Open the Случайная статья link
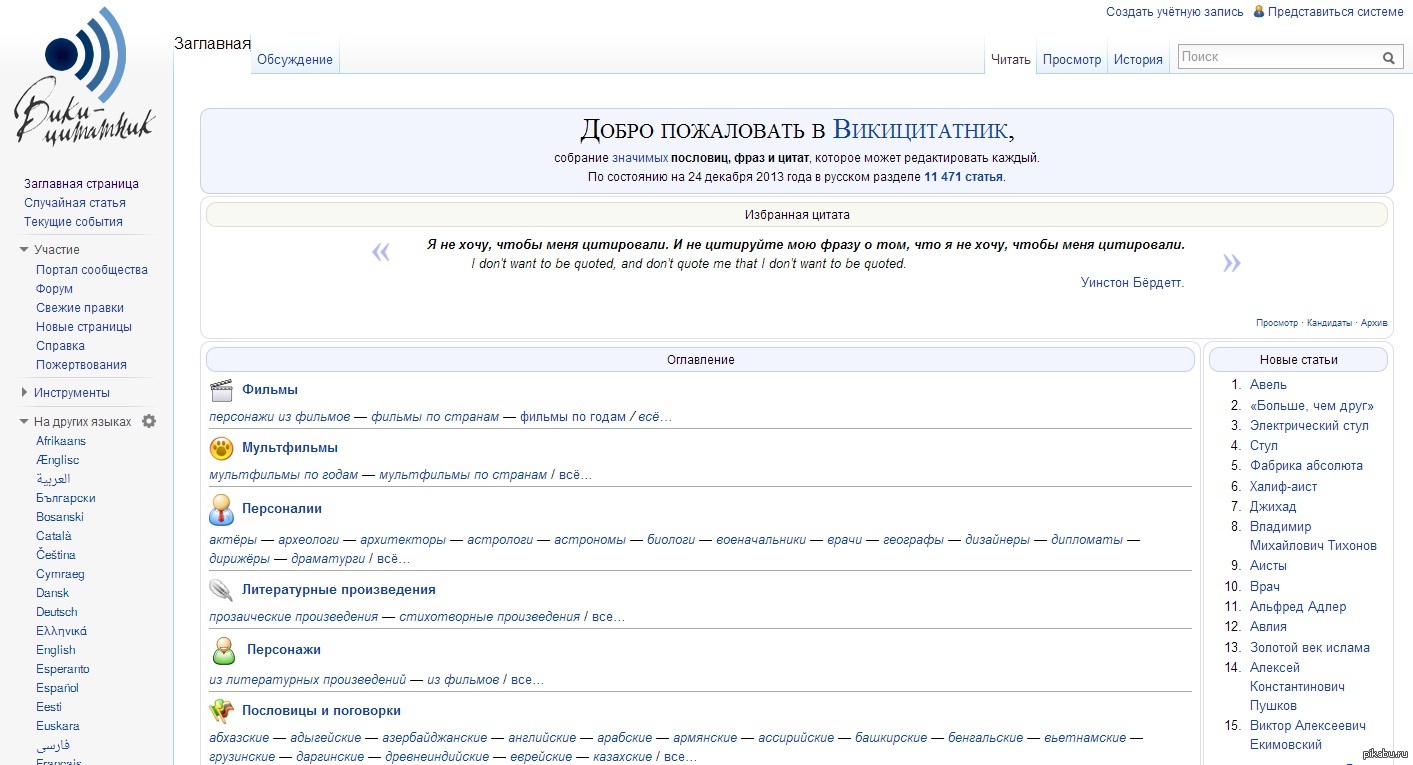Viewport: 1413px width, 765px height. pyautogui.click(x=75, y=203)
